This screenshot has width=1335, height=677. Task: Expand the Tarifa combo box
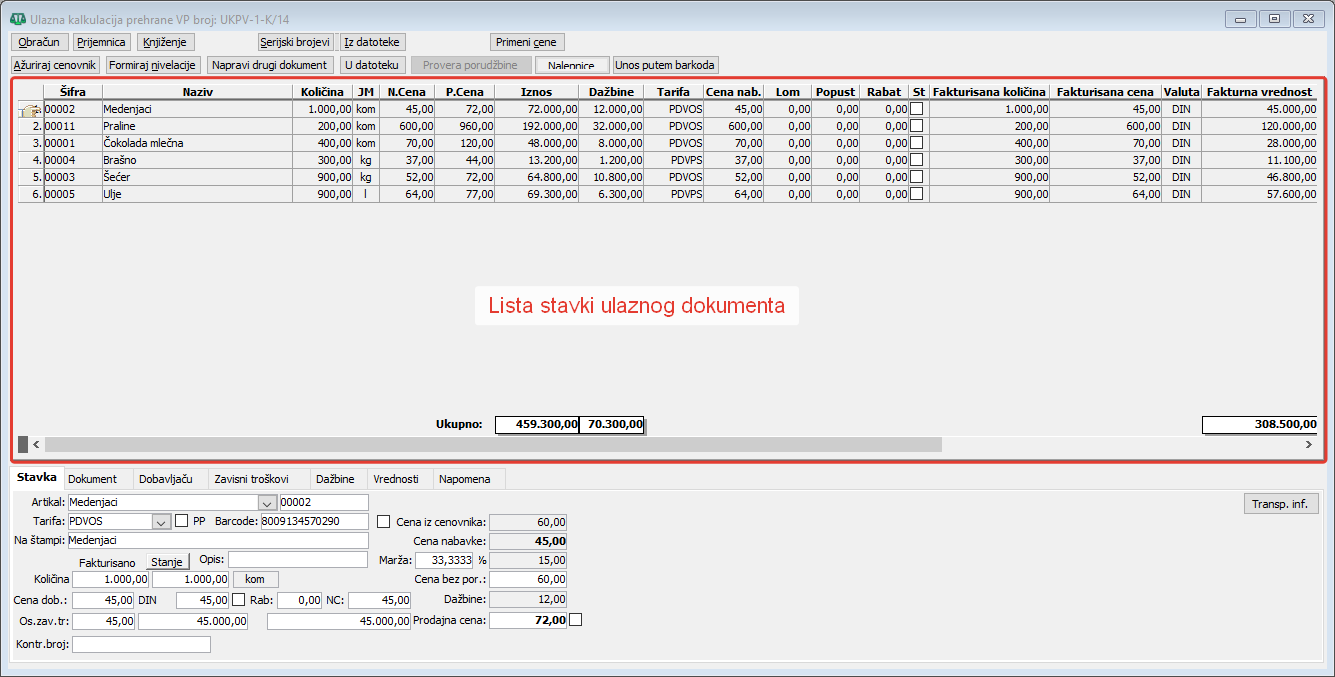point(161,521)
